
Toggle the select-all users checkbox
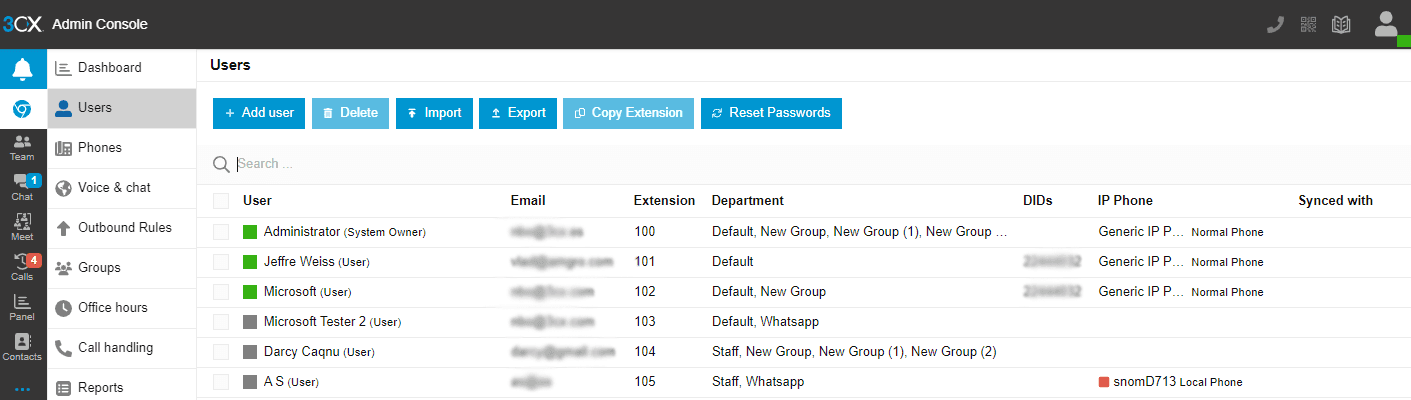pos(221,201)
